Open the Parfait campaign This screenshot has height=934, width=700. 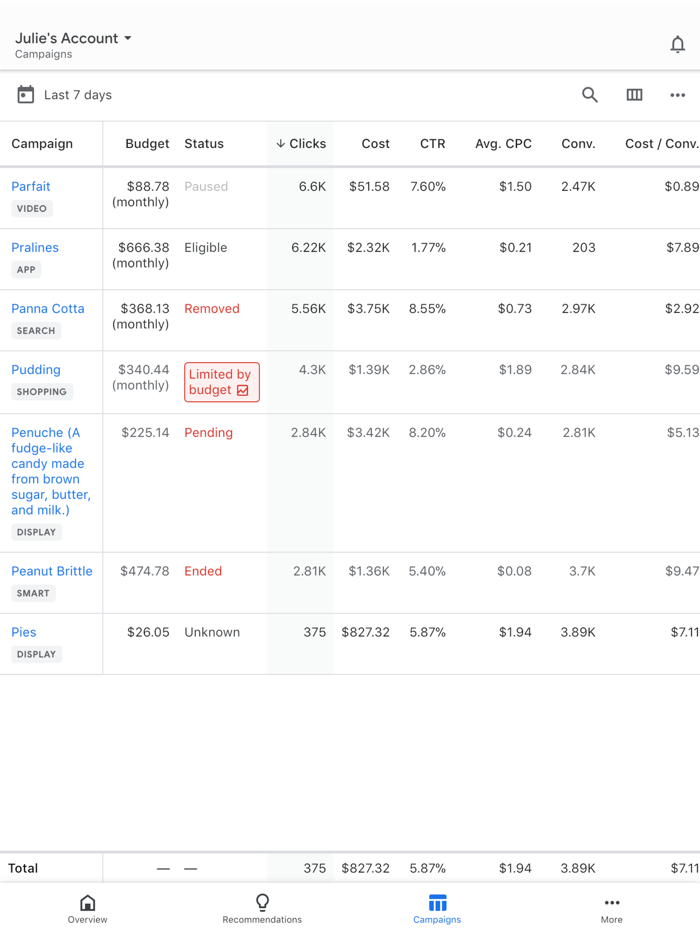[x=31, y=186]
